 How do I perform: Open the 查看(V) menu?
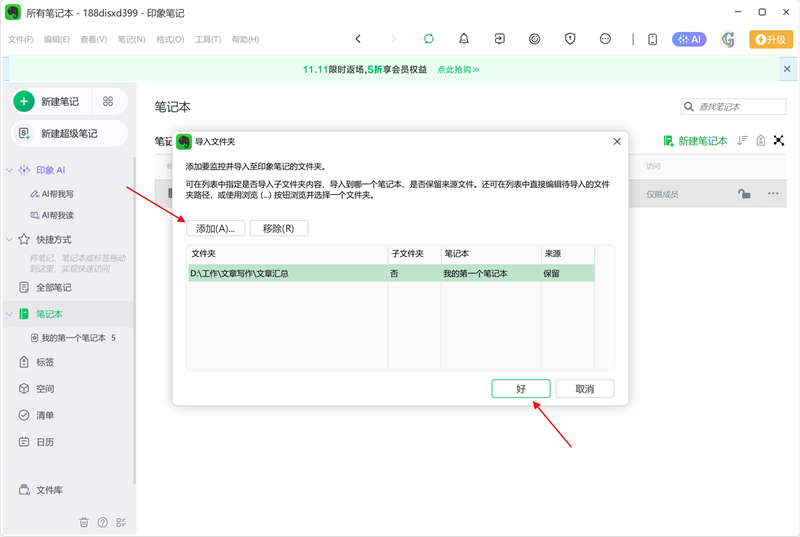pyautogui.click(x=93, y=39)
